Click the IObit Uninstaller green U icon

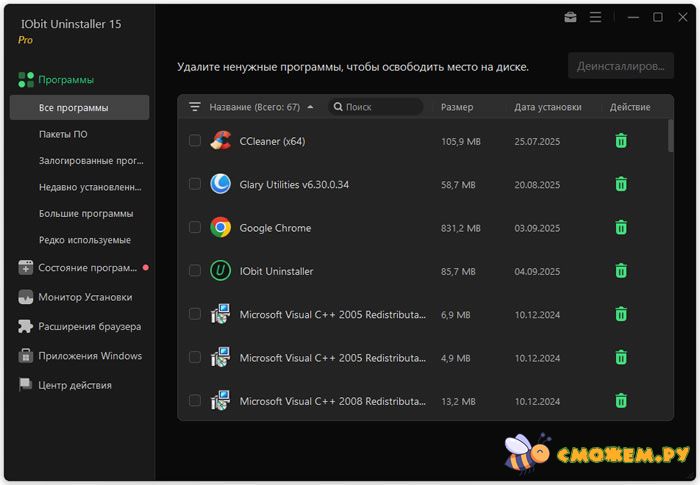tap(221, 270)
